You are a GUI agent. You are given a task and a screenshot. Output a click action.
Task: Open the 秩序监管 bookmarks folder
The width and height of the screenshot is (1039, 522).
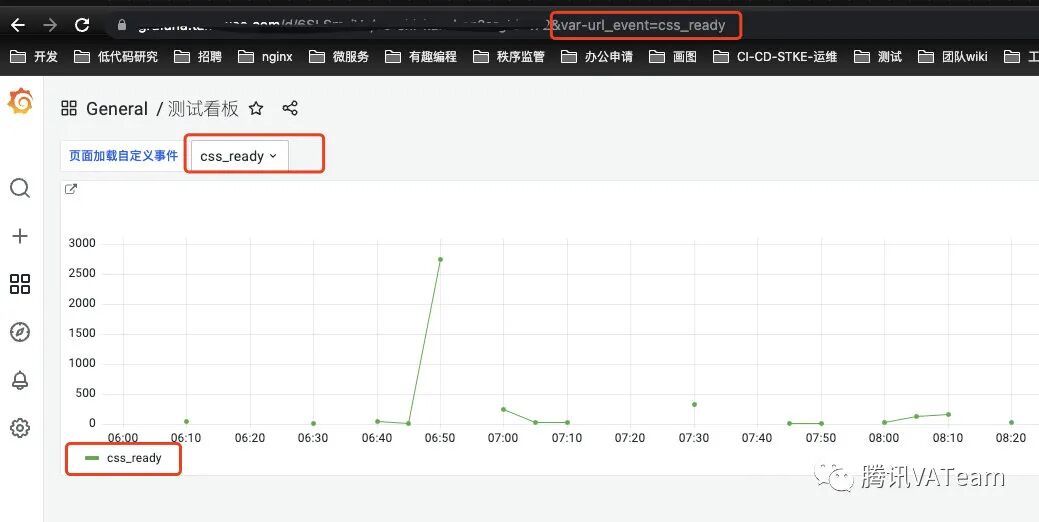[x=509, y=57]
